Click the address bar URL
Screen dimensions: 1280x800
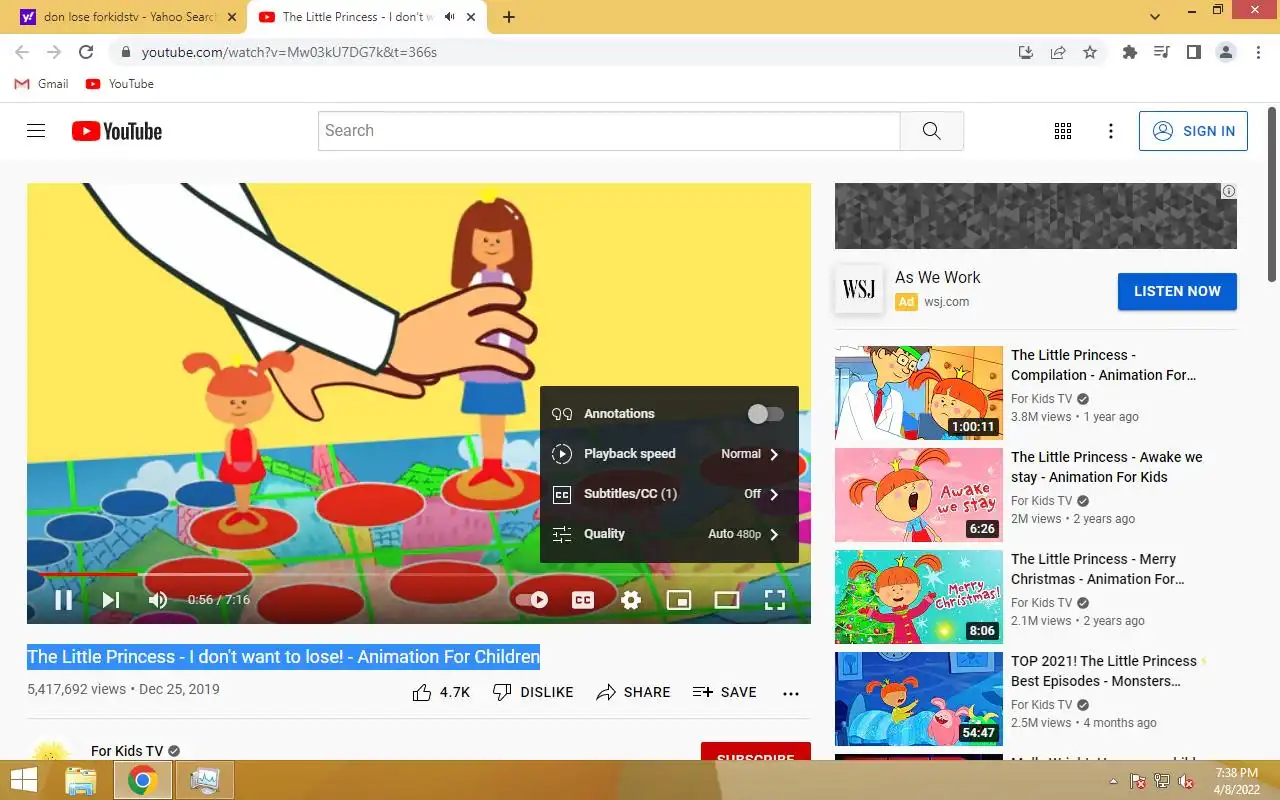[x=289, y=52]
